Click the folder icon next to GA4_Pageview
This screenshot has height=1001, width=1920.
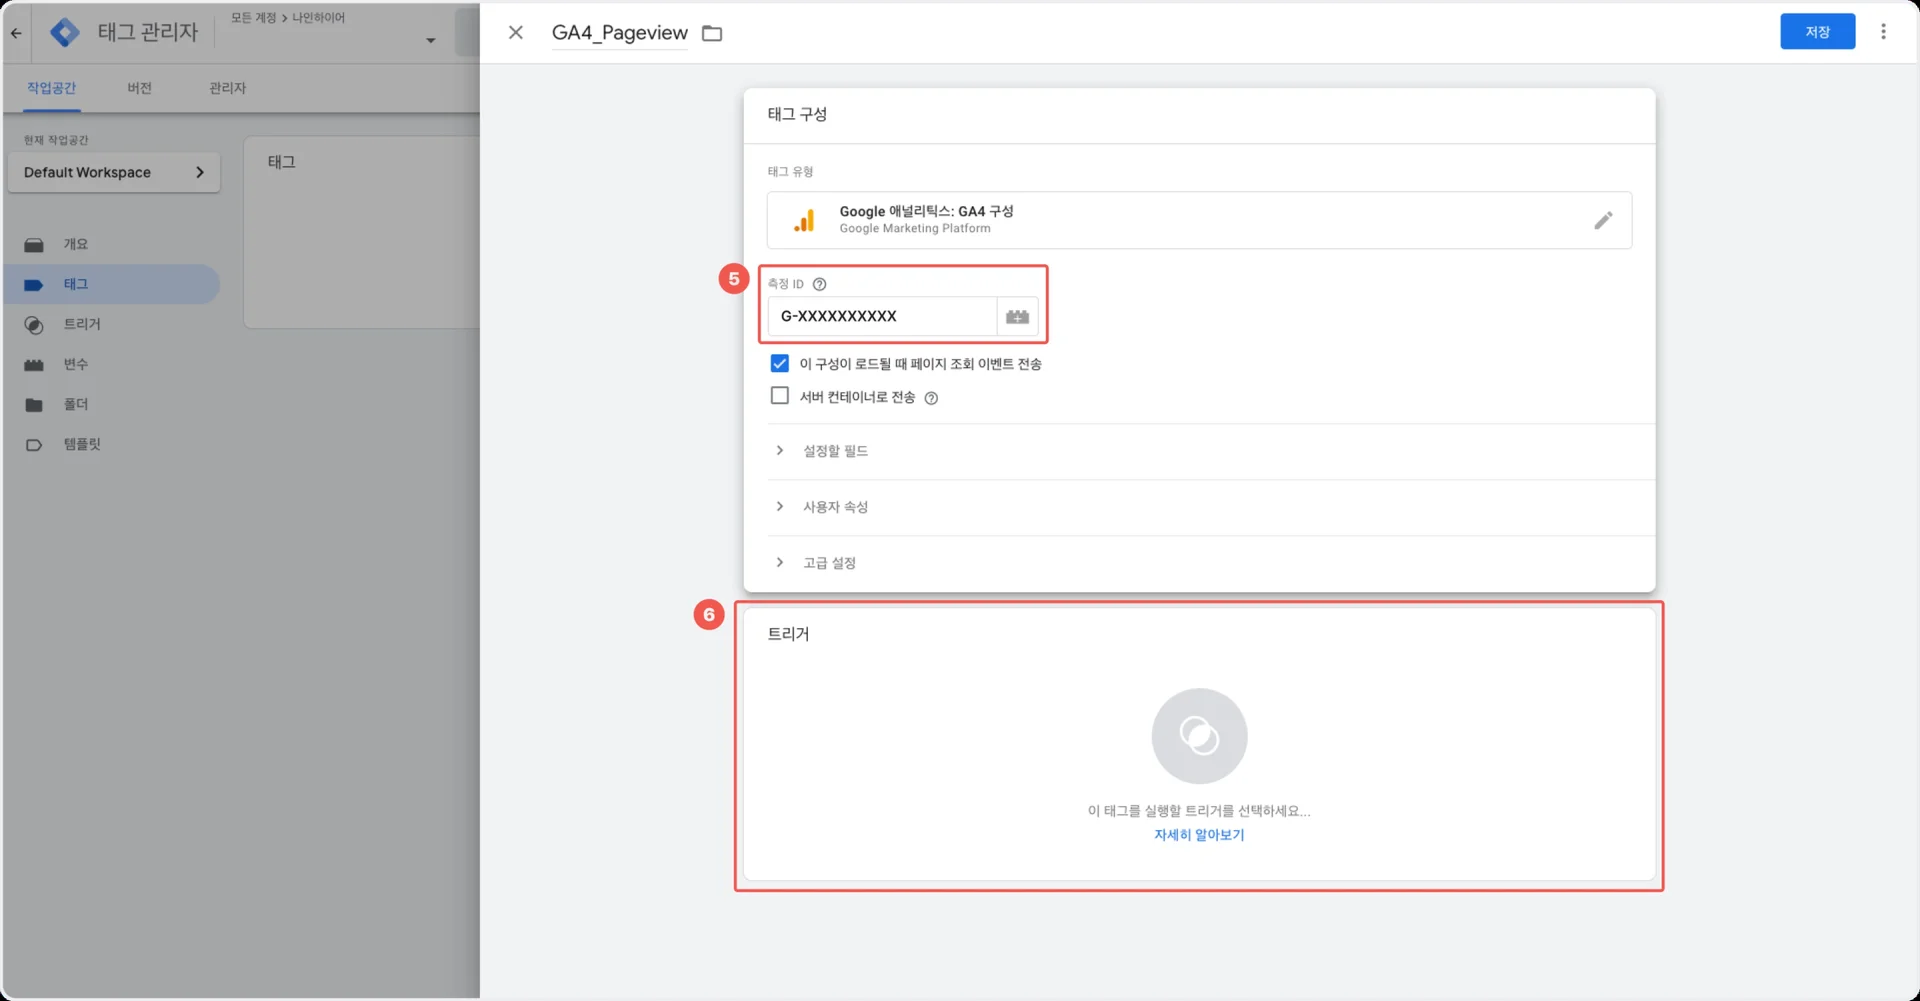coord(712,33)
